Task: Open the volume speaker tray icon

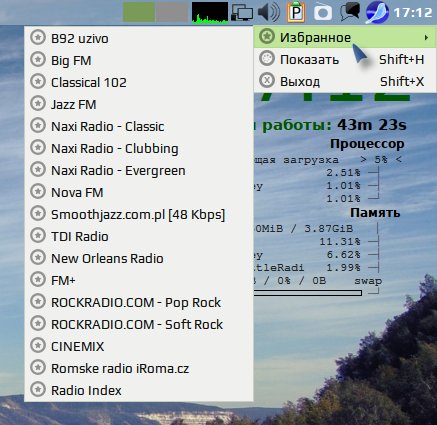Action: [269, 12]
